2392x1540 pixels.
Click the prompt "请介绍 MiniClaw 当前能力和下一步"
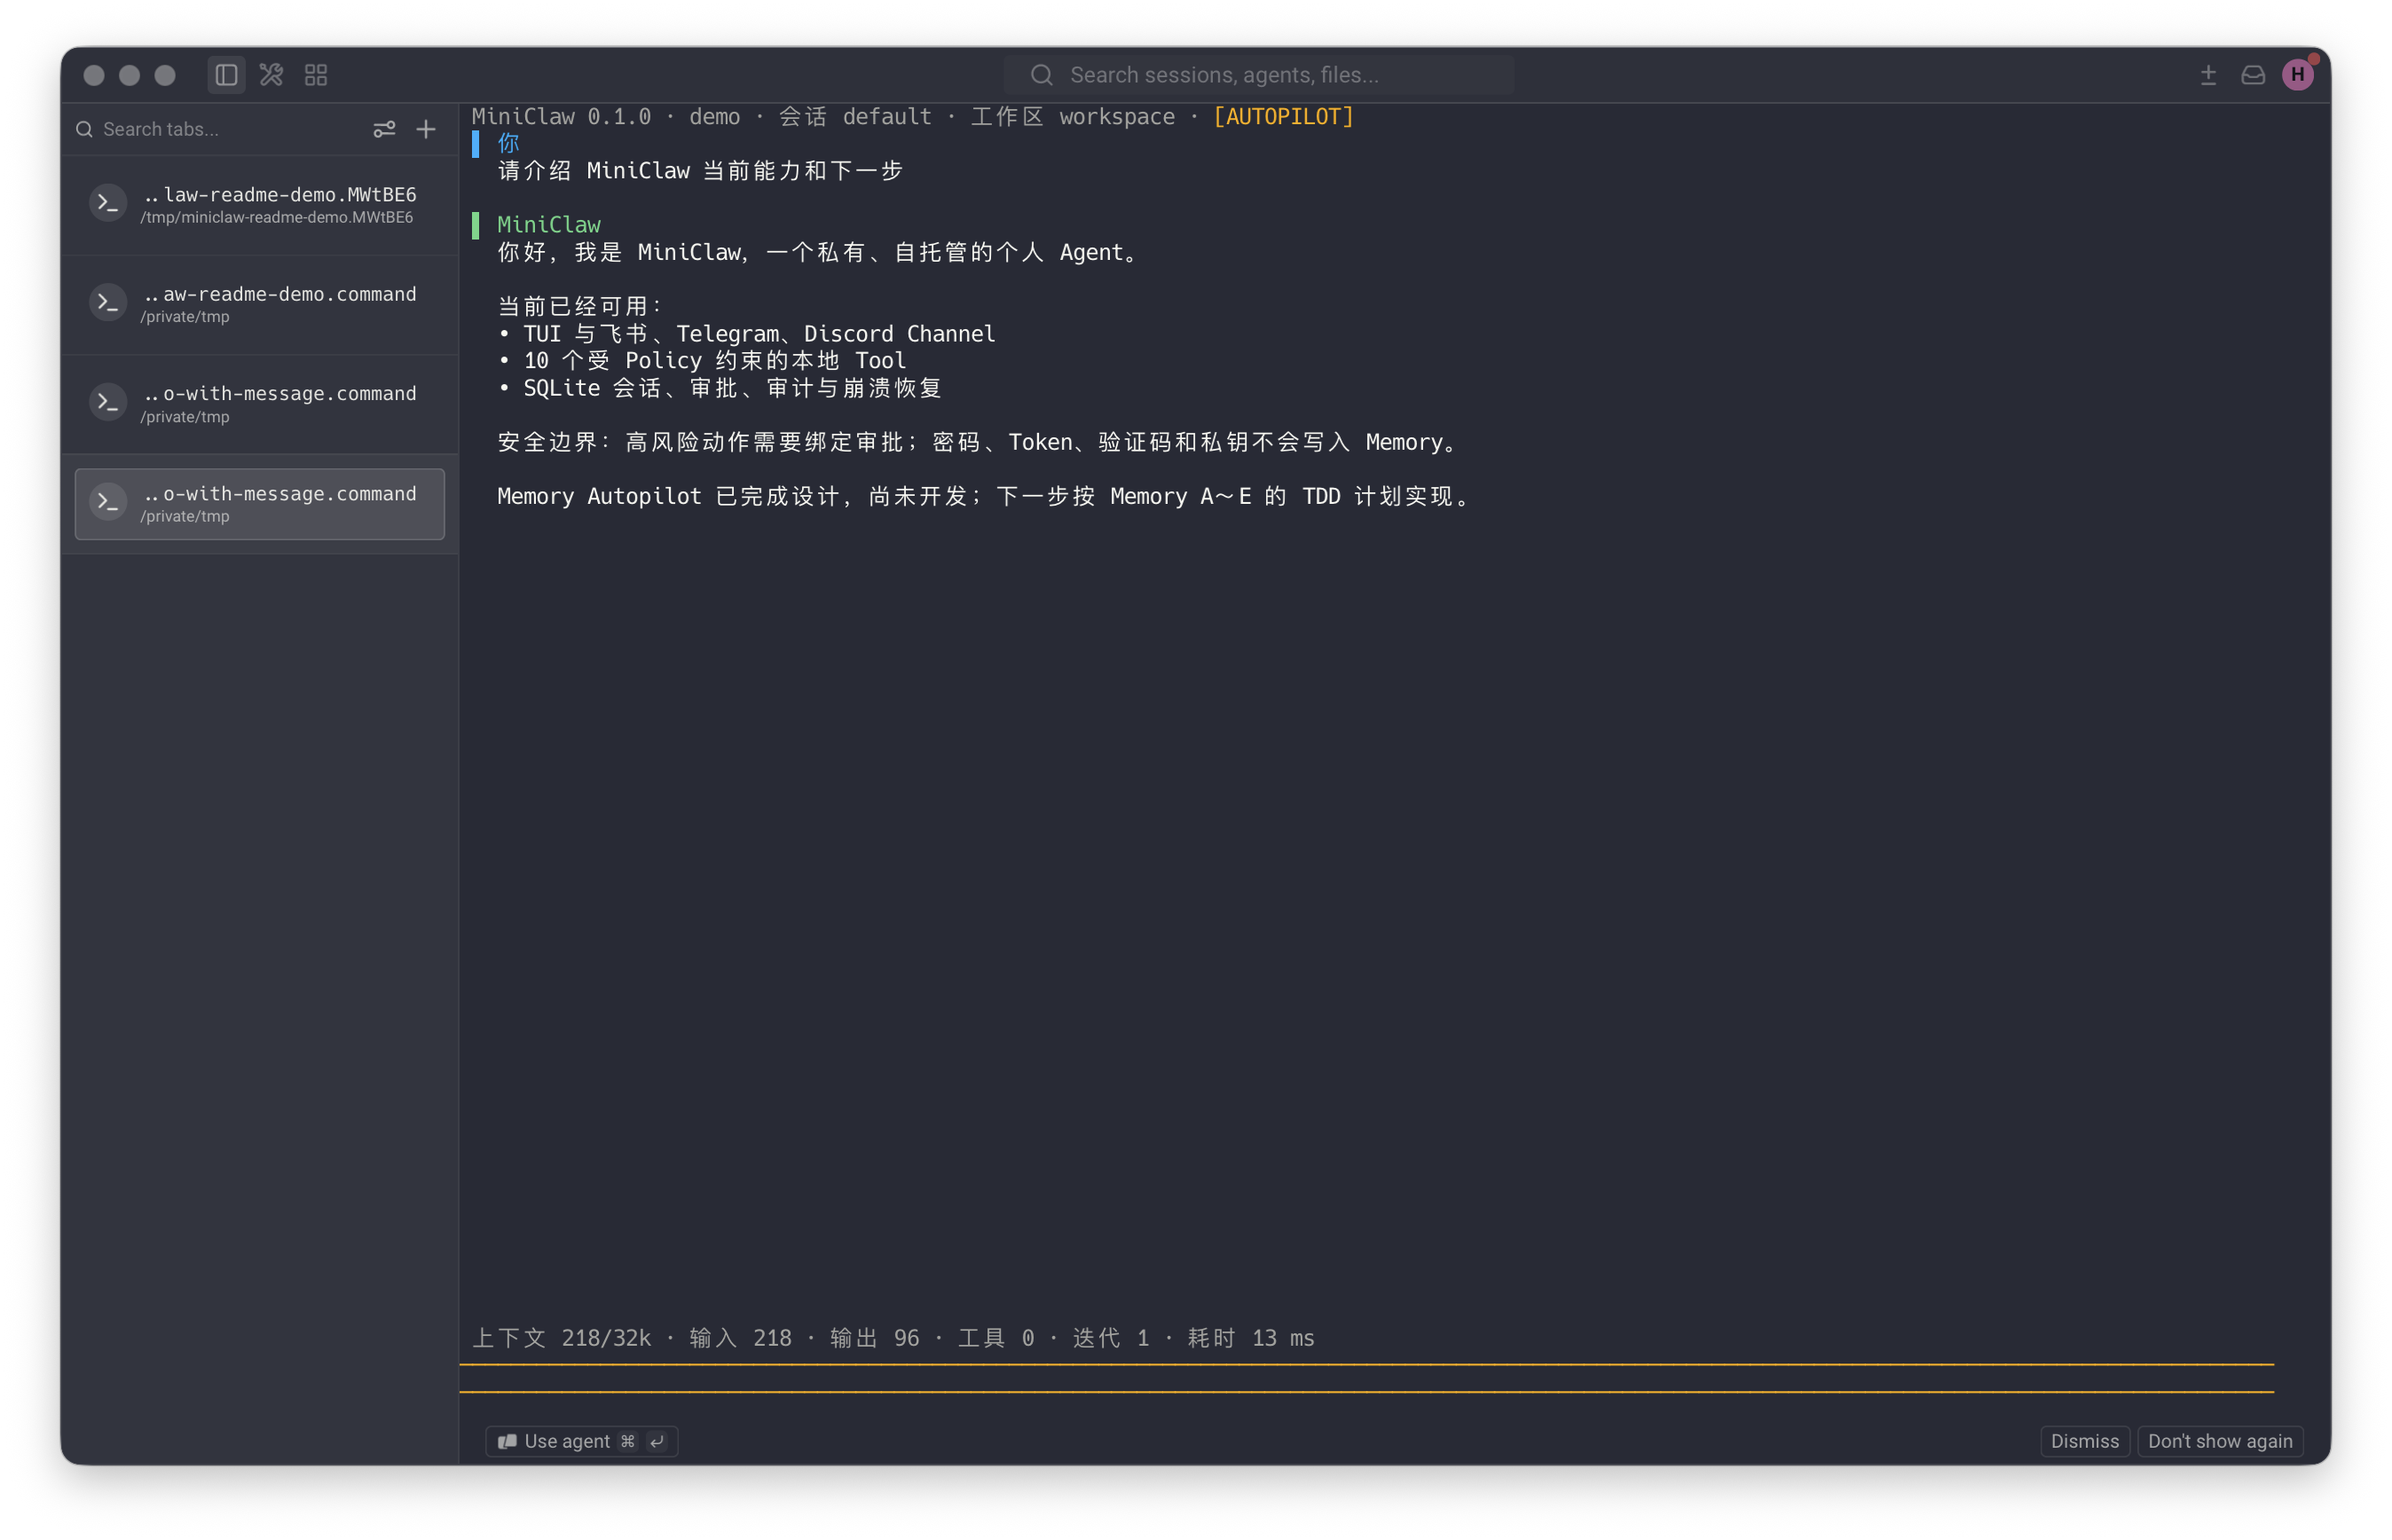click(700, 171)
